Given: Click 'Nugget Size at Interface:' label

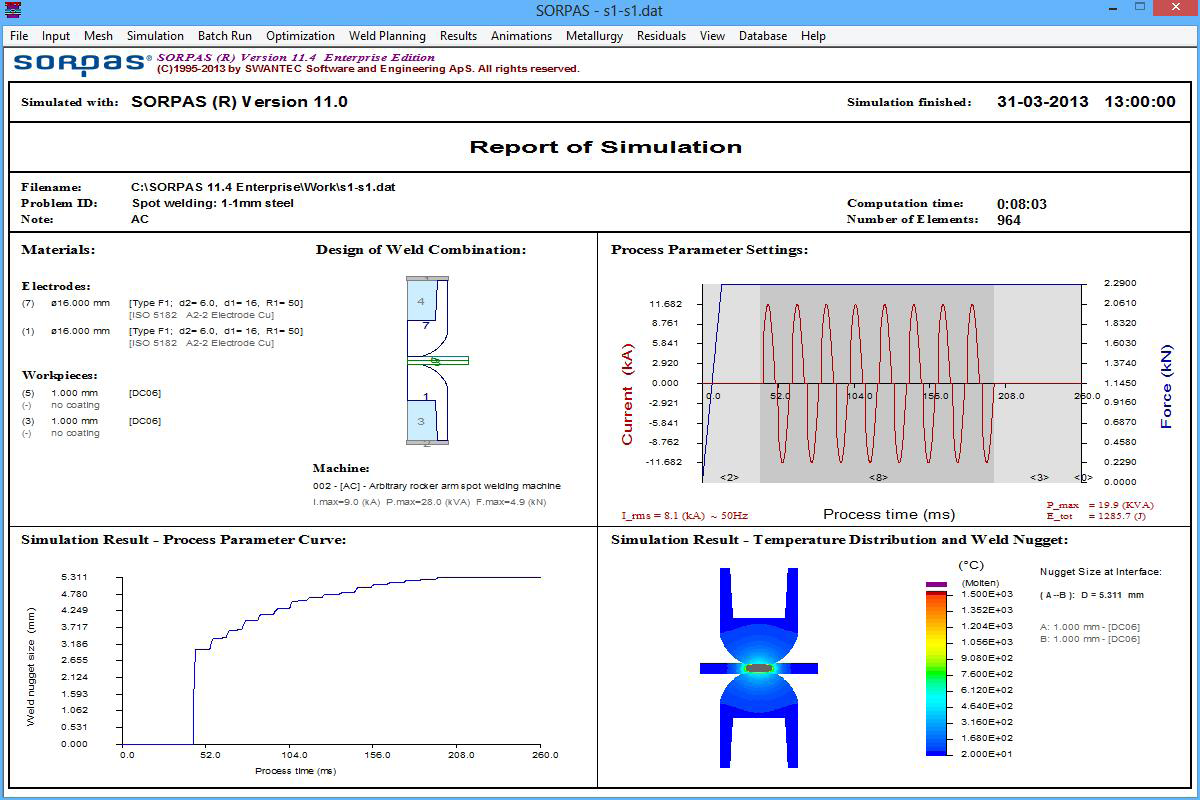Looking at the screenshot, I should [1101, 572].
